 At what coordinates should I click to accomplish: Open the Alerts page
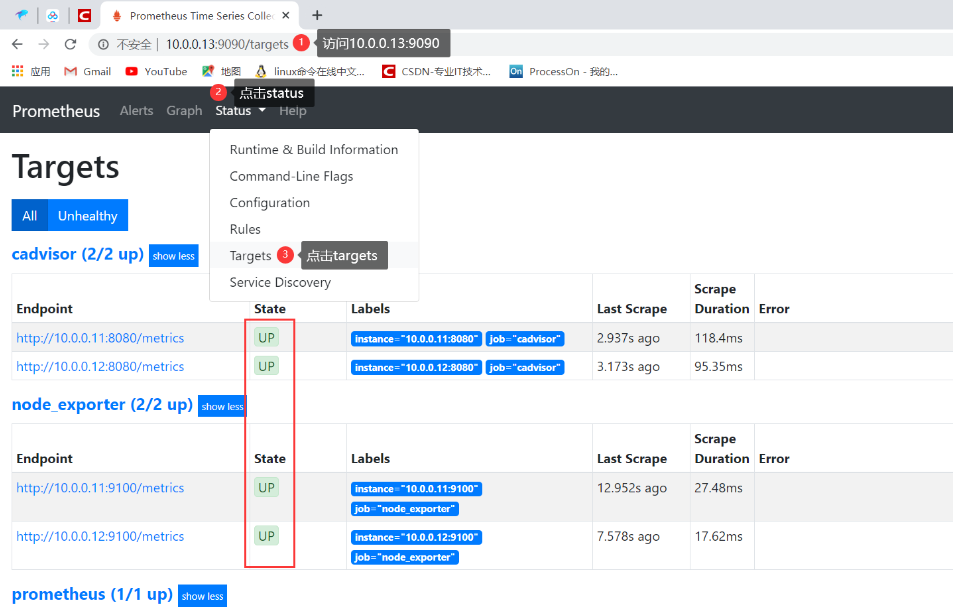(x=136, y=111)
